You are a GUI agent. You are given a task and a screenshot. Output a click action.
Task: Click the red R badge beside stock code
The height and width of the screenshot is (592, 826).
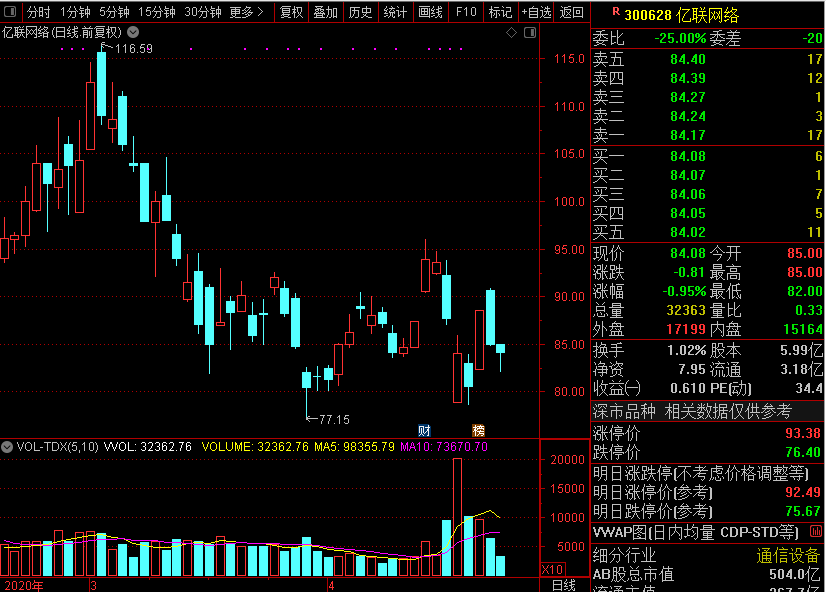[x=616, y=11]
